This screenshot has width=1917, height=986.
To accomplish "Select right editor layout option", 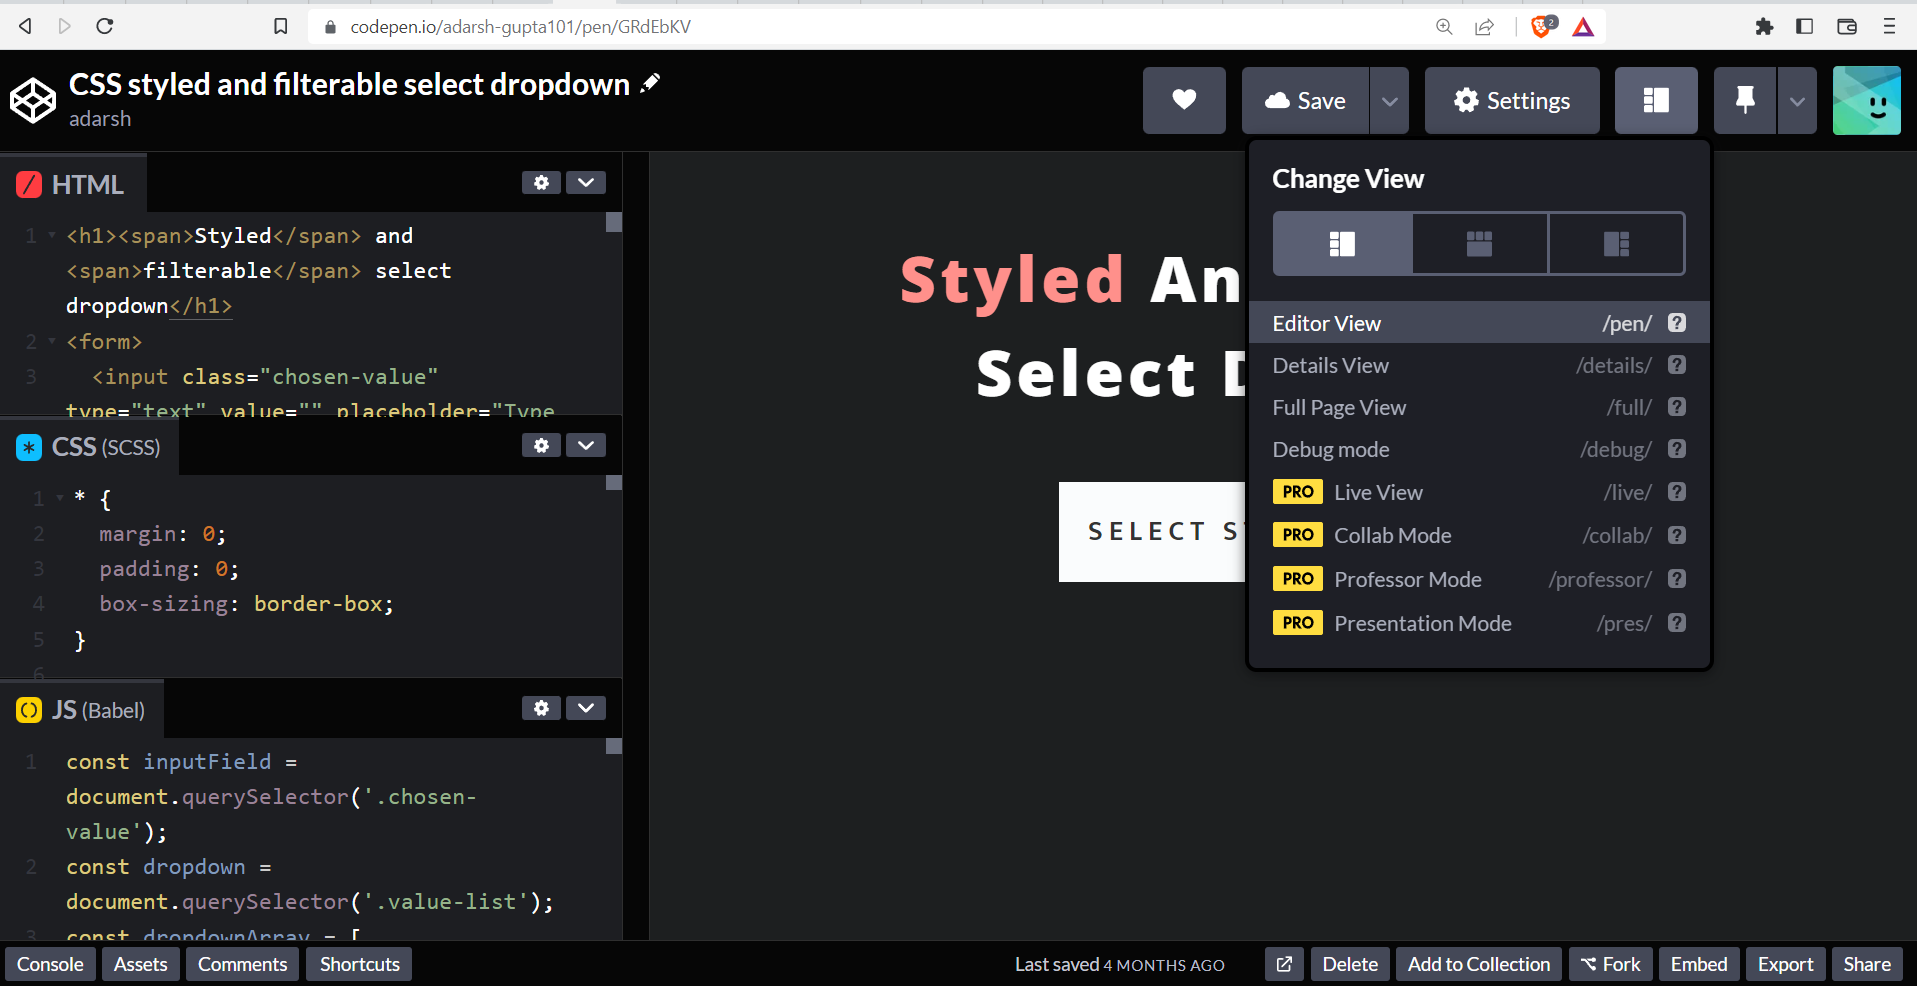I will pos(1616,243).
